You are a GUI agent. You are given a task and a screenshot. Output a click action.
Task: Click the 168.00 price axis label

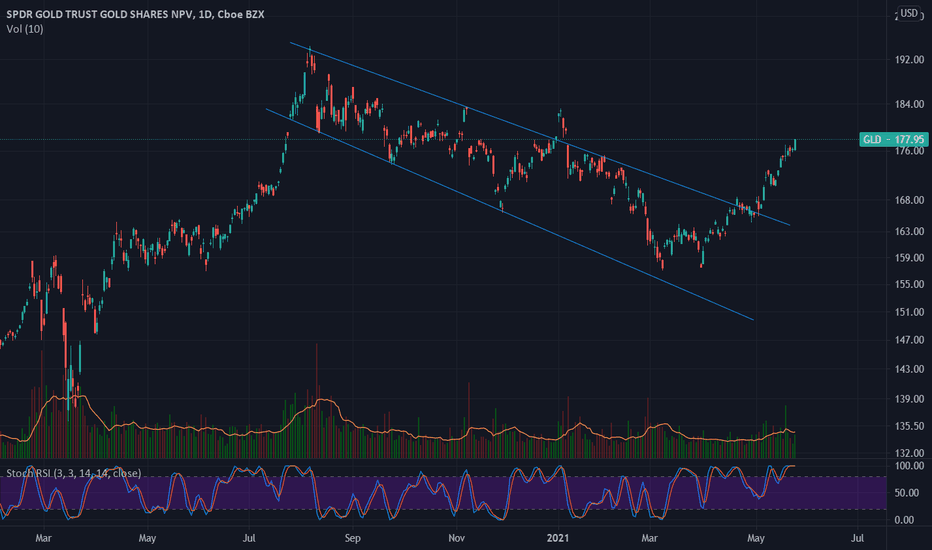click(x=909, y=200)
